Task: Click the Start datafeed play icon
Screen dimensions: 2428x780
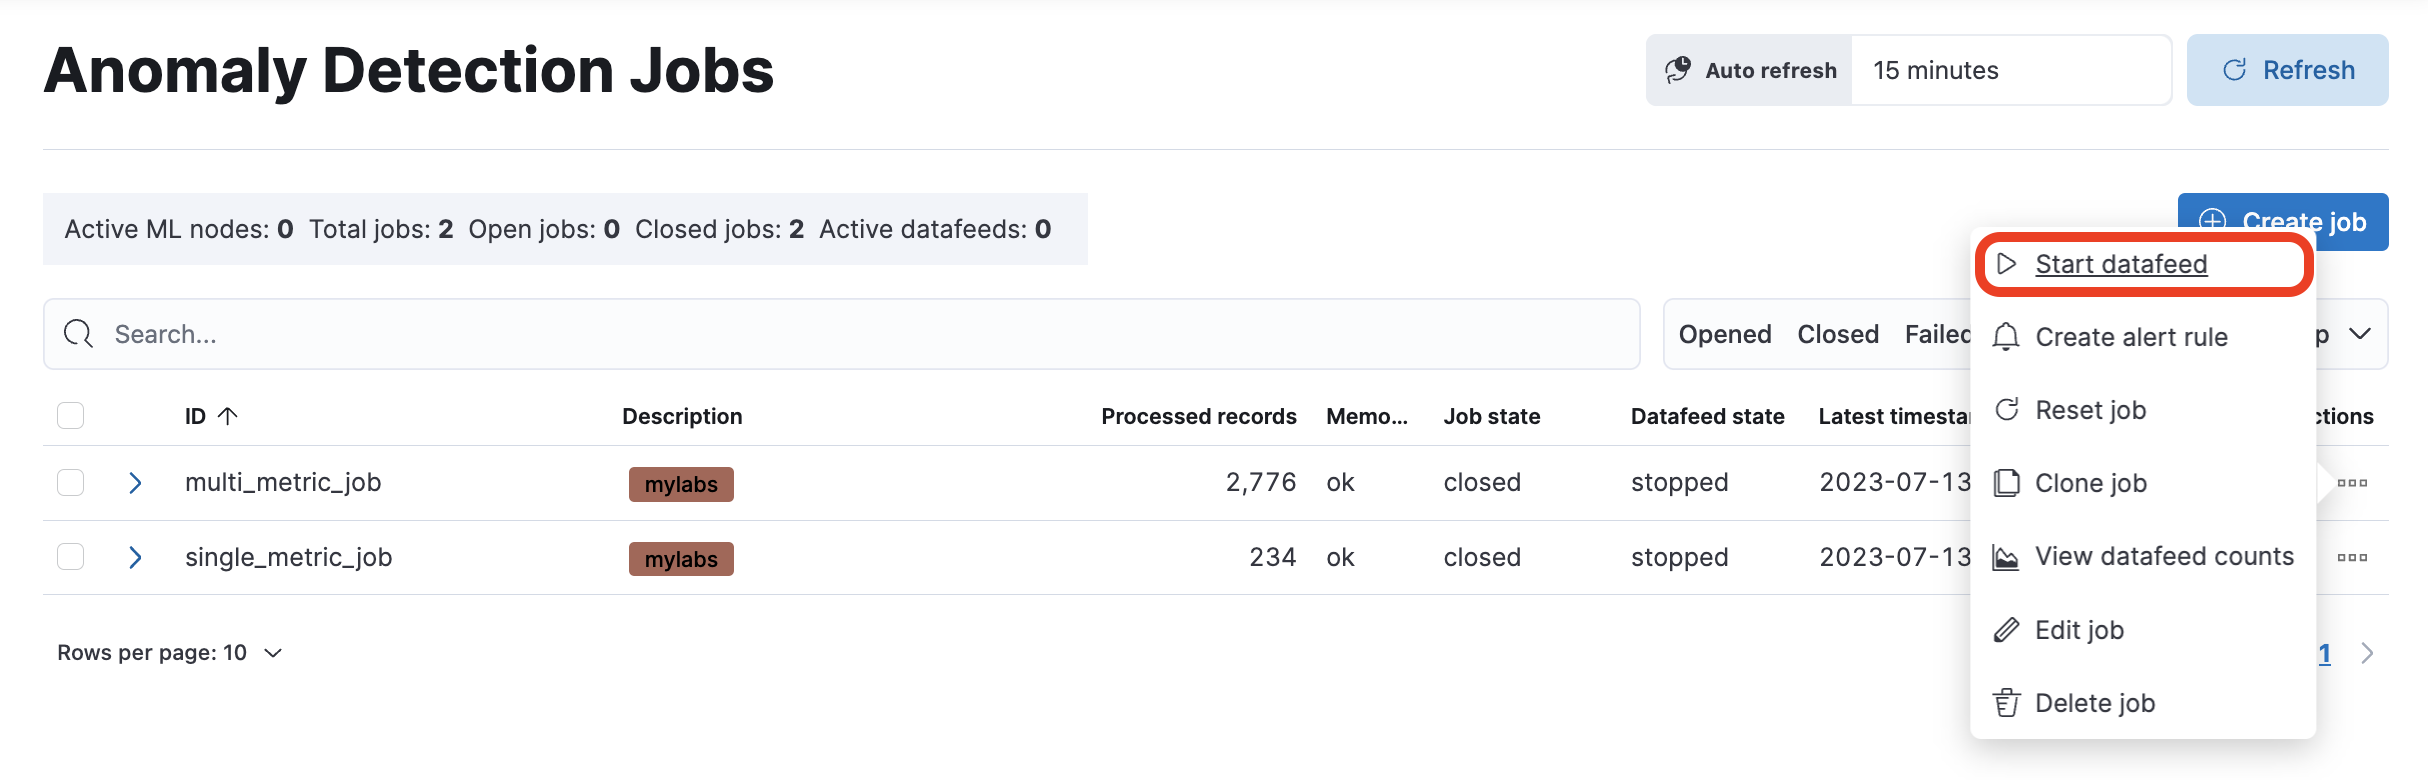Action: point(2006,264)
